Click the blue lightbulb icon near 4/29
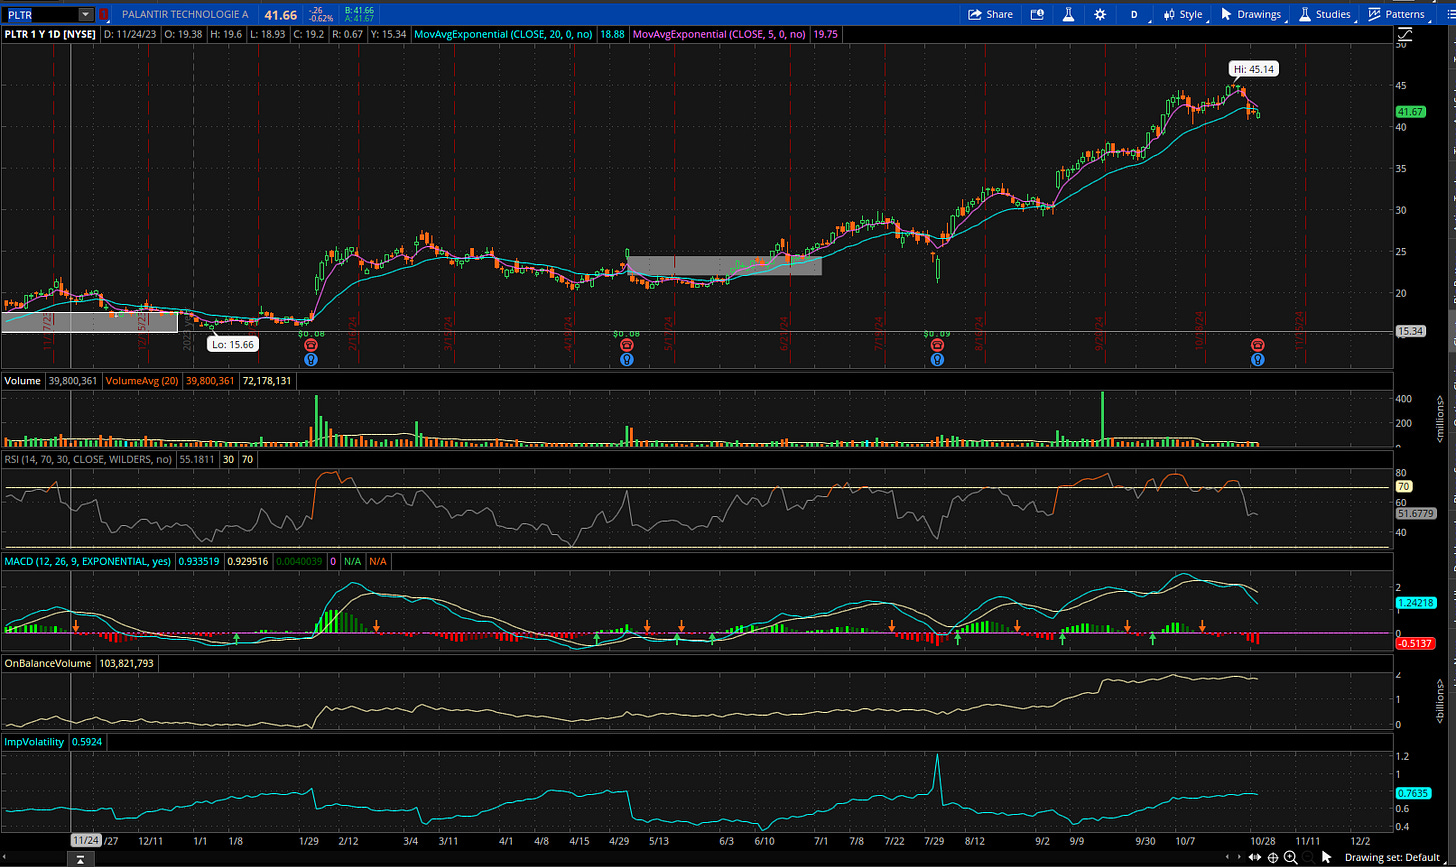Viewport: 1456px width, 867px height. (626, 359)
